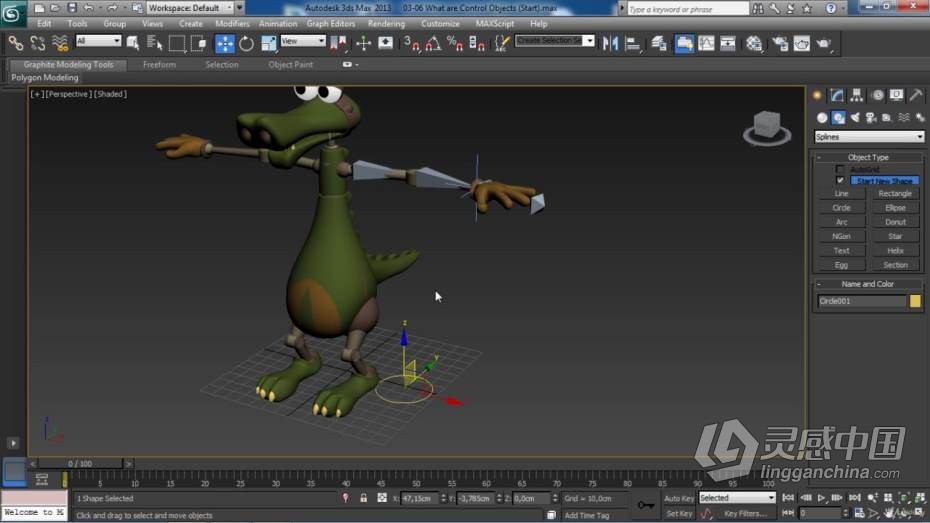Toggle the 3D Snaps icon
This screenshot has height=523, width=930.
[x=411, y=43]
